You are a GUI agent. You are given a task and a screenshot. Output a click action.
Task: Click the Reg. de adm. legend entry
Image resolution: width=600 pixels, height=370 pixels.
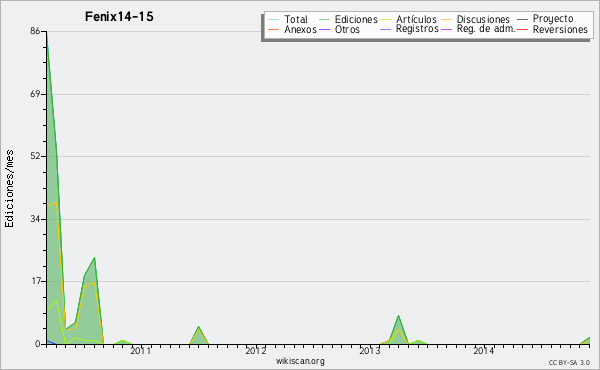478,29
